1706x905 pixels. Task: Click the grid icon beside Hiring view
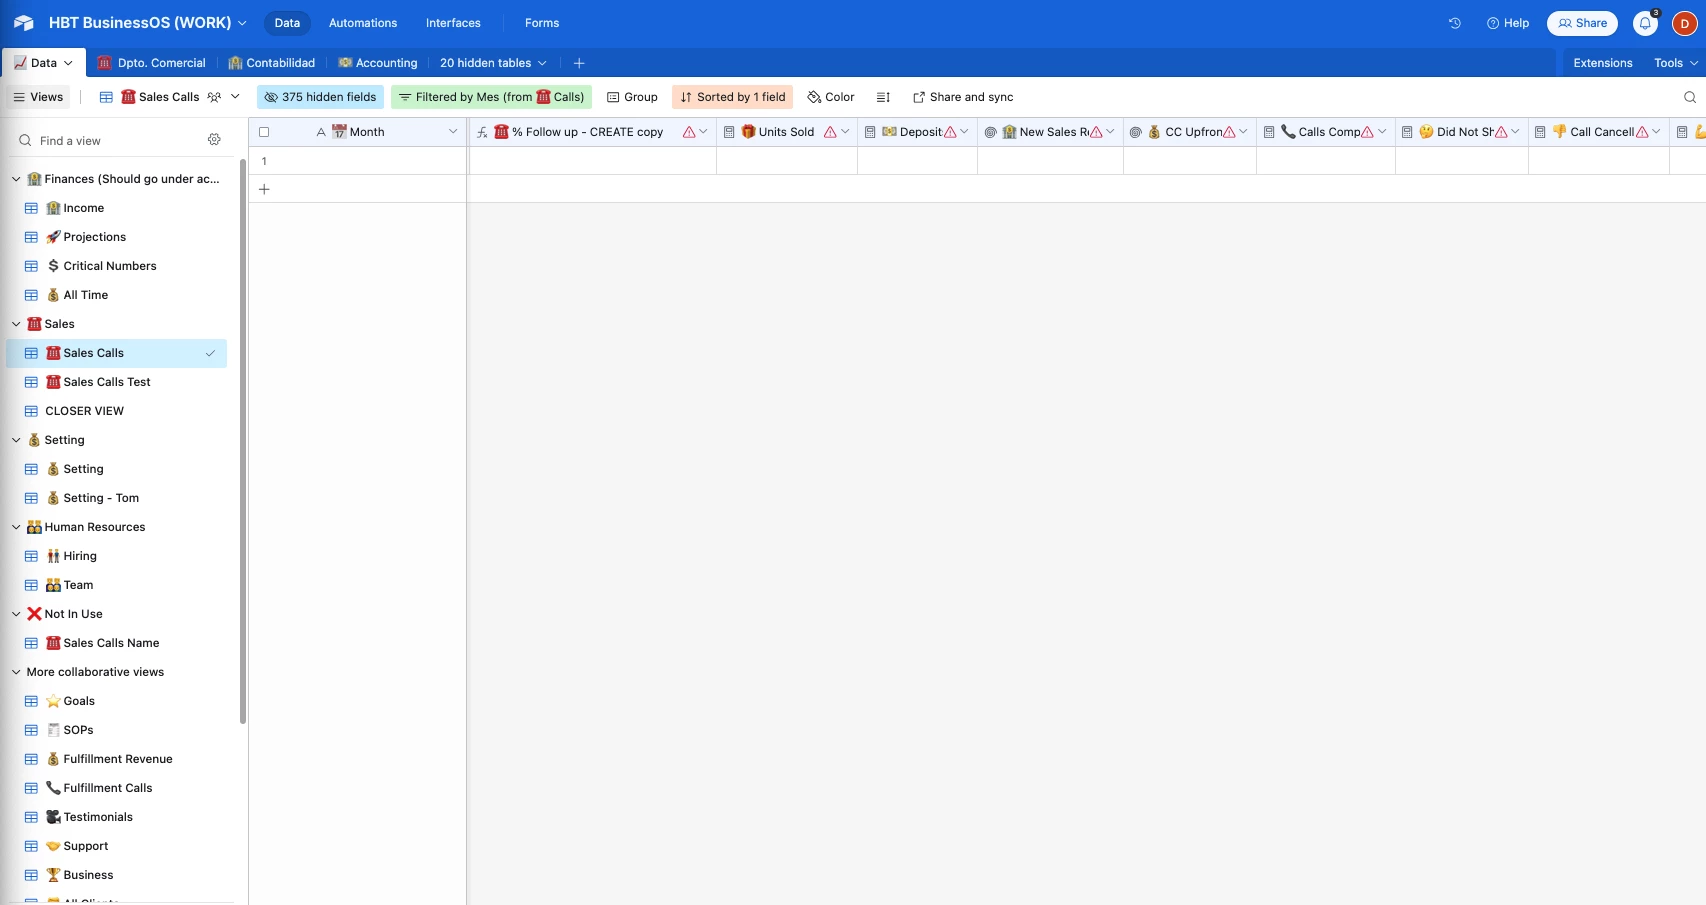[x=31, y=556]
